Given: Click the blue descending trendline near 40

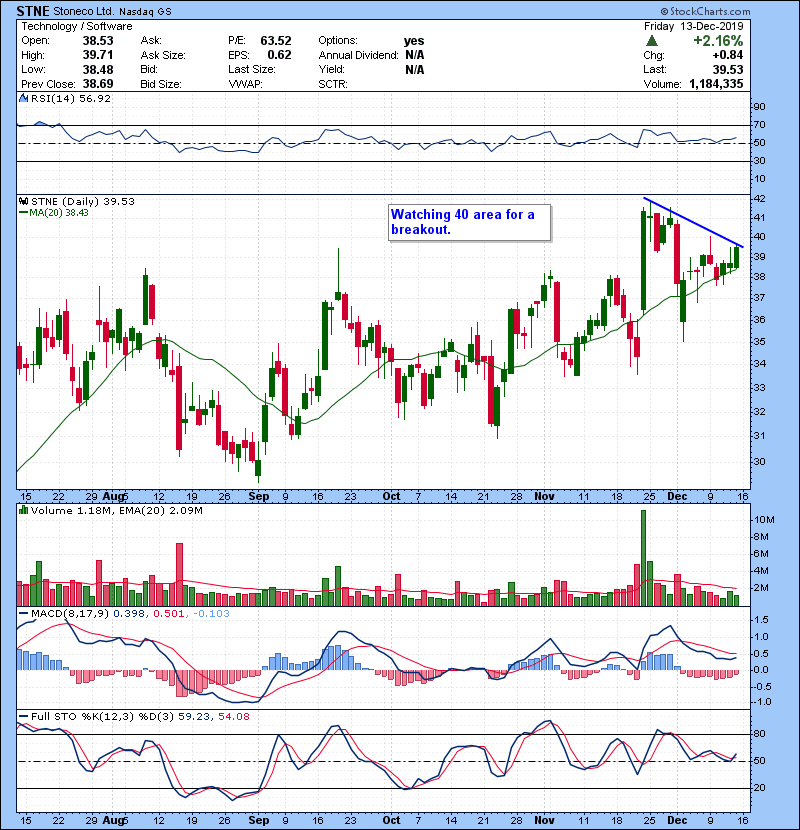Looking at the screenshot, I should coord(694,223).
